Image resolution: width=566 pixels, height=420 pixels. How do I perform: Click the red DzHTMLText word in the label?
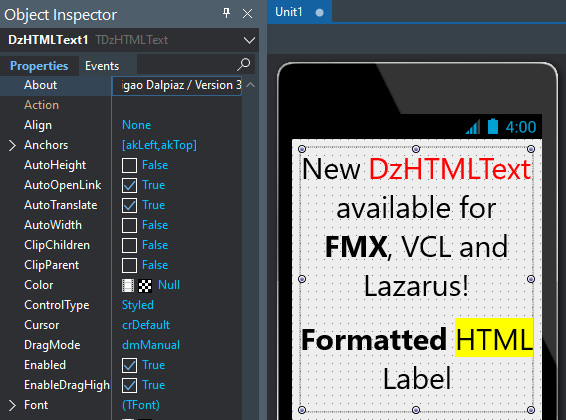click(450, 170)
